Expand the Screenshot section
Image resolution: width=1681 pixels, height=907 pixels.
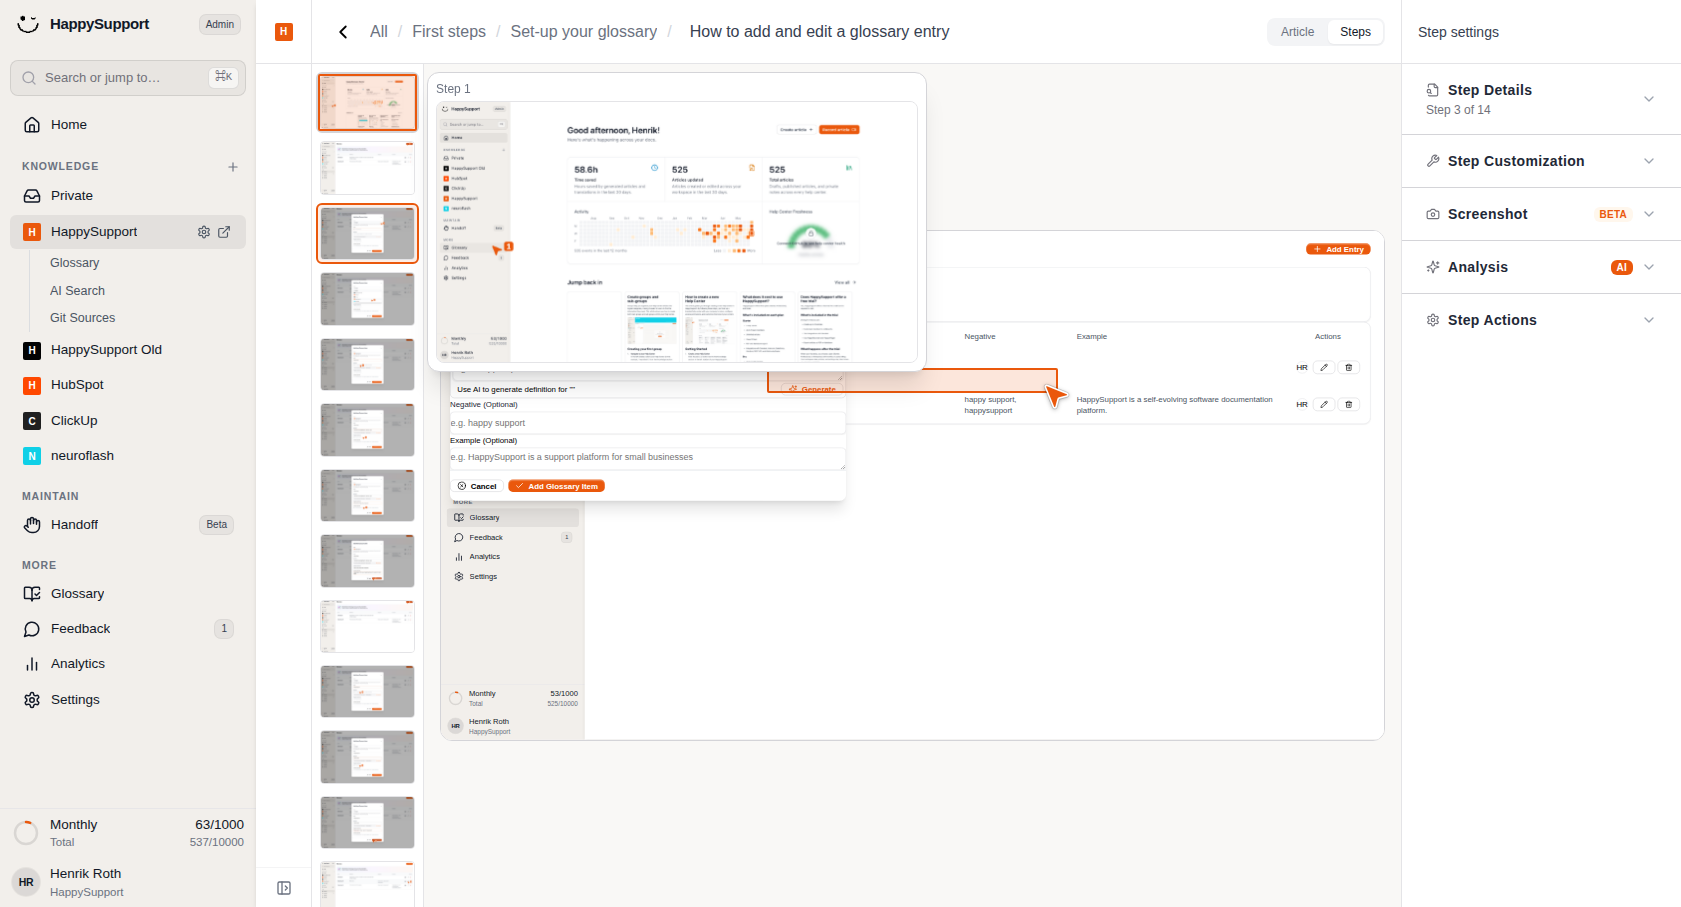tap(1541, 214)
